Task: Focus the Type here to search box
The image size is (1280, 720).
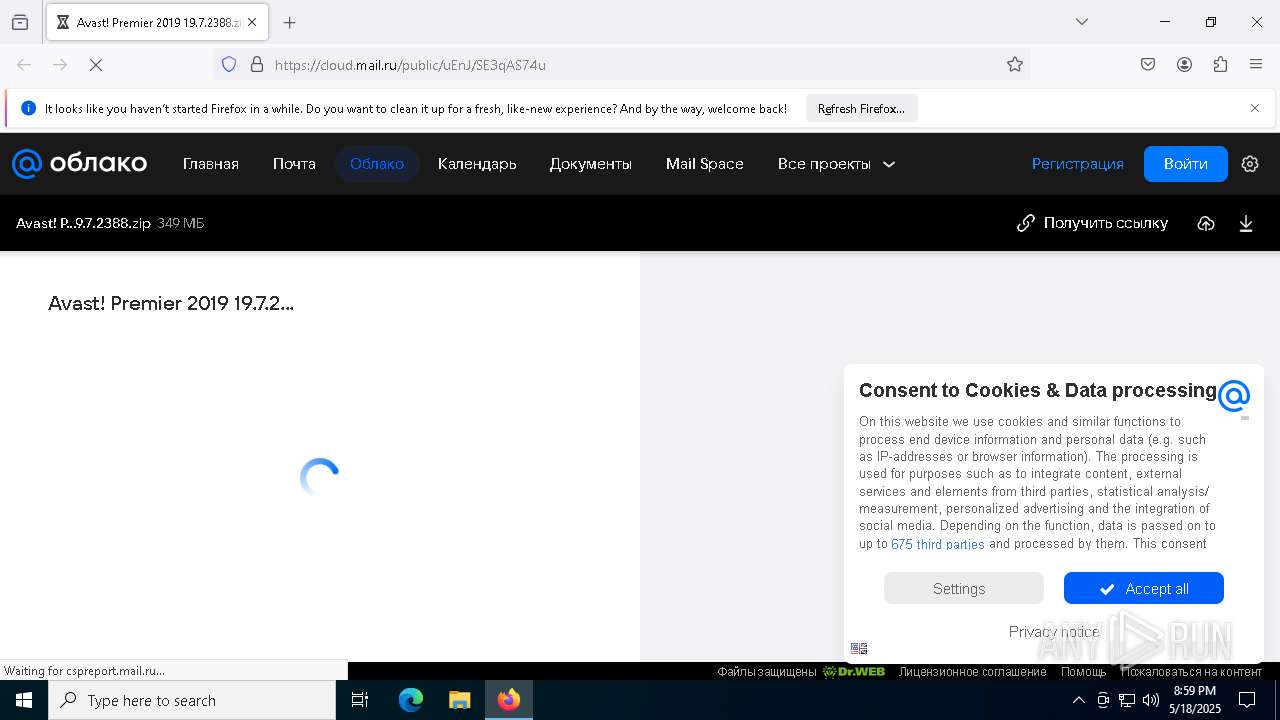Action: [x=192, y=700]
